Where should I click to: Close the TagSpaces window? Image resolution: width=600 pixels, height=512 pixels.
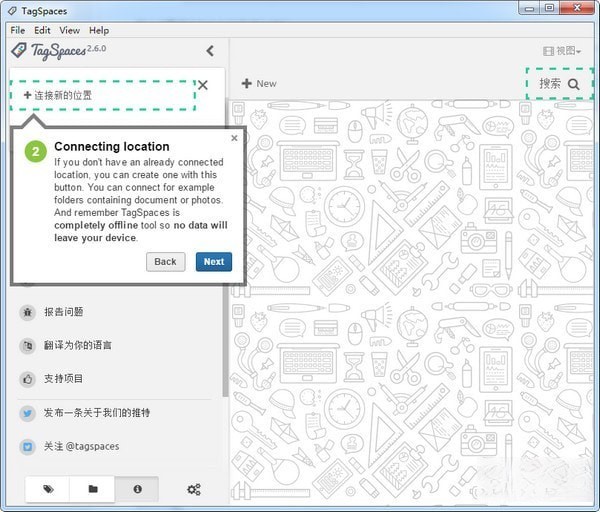point(577,8)
